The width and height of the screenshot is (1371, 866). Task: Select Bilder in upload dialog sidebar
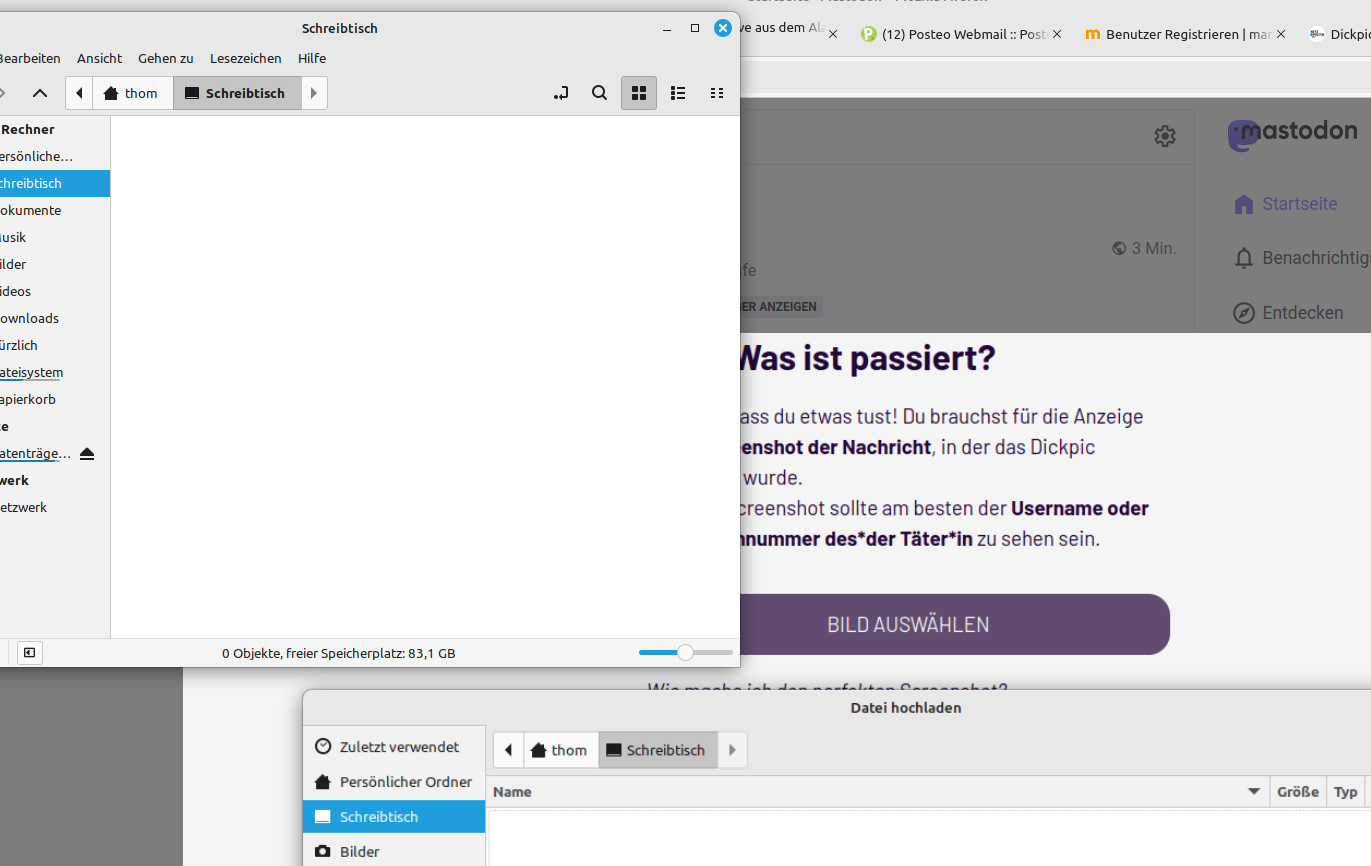click(394, 852)
